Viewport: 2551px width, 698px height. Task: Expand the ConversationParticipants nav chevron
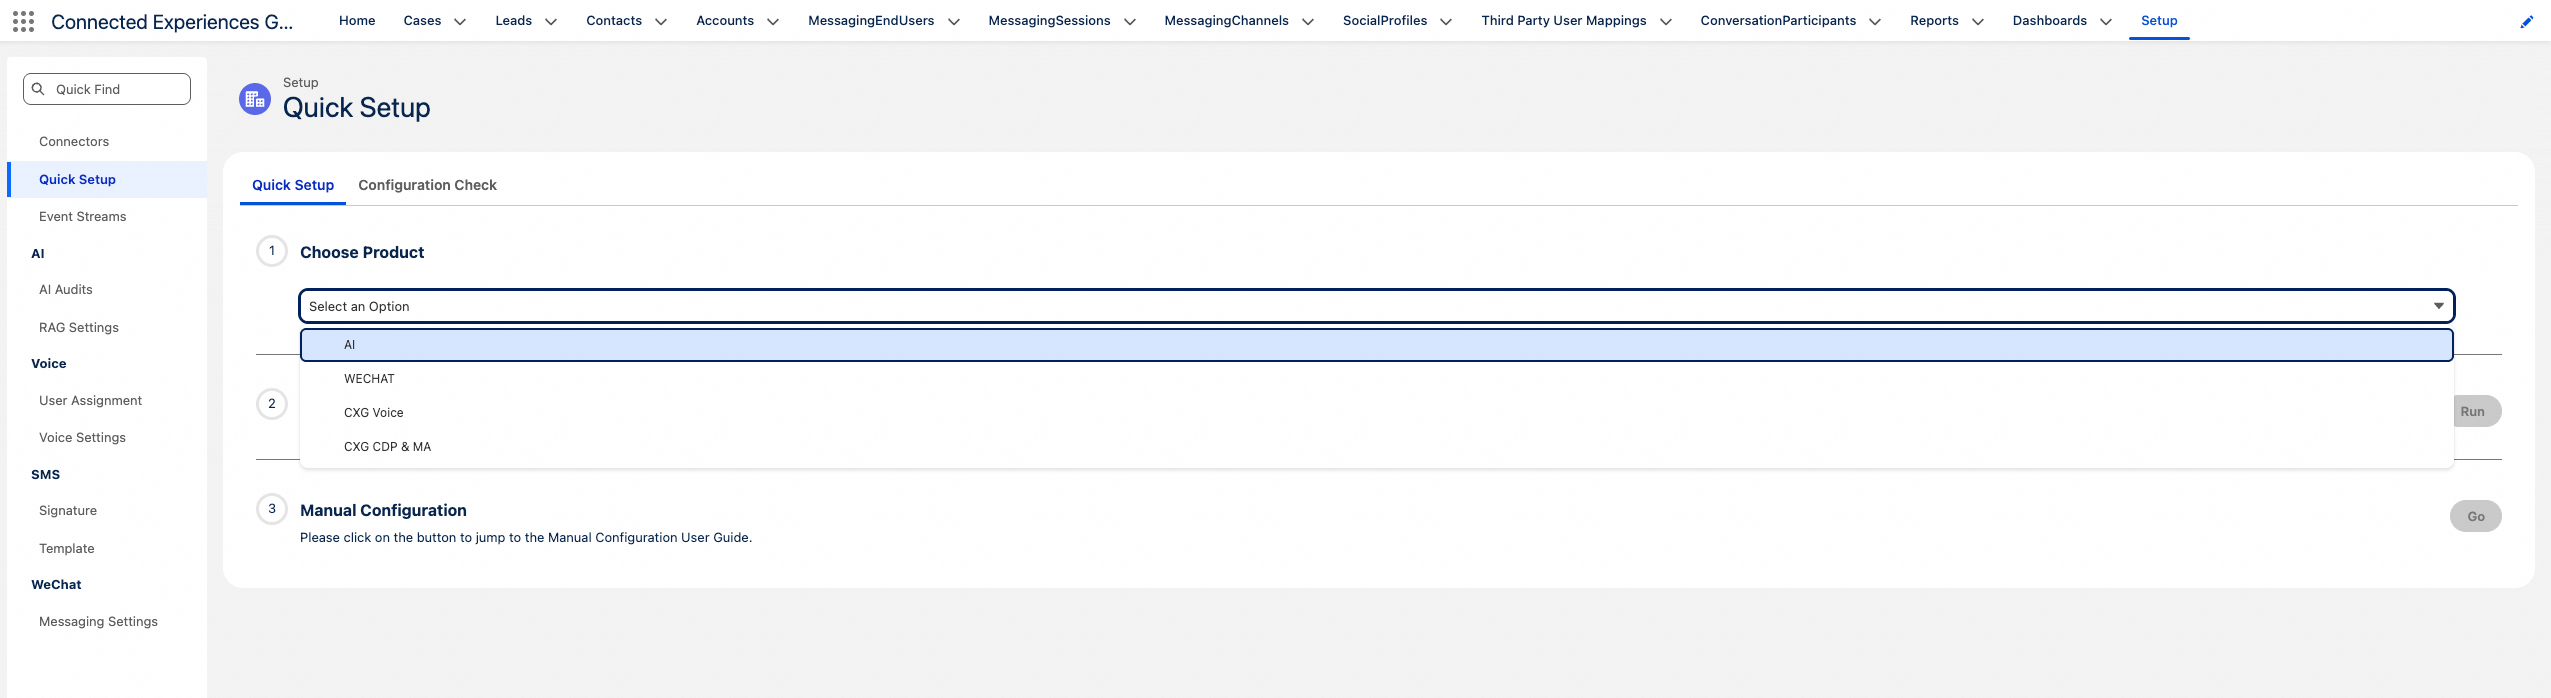point(1875,21)
